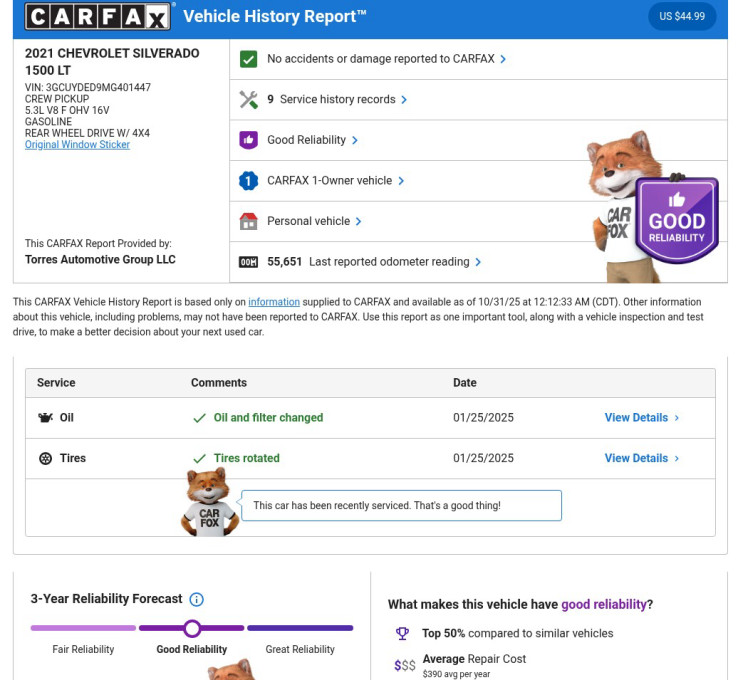Click the purple thumbs-up reliability icon
This screenshot has width=743, height=680.
point(249,140)
